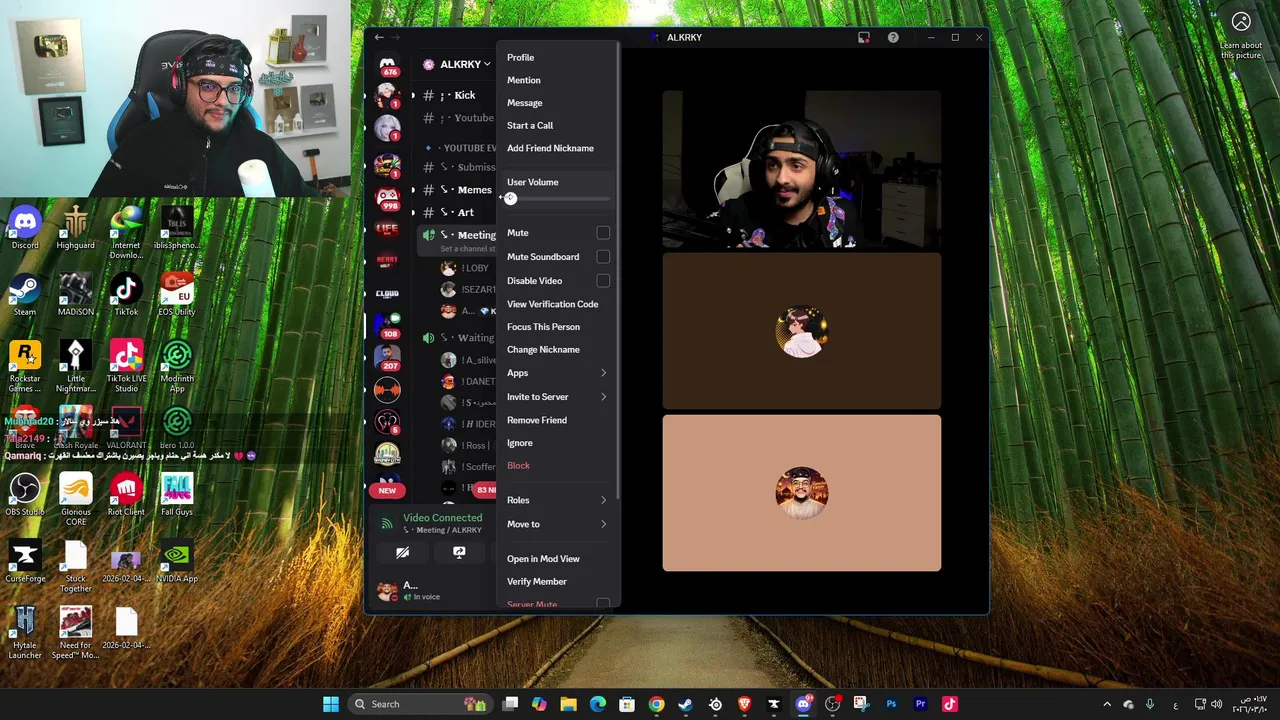Viewport: 1280px width, 720px height.
Task: Click the Windows taskbar Search box
Action: [420, 704]
